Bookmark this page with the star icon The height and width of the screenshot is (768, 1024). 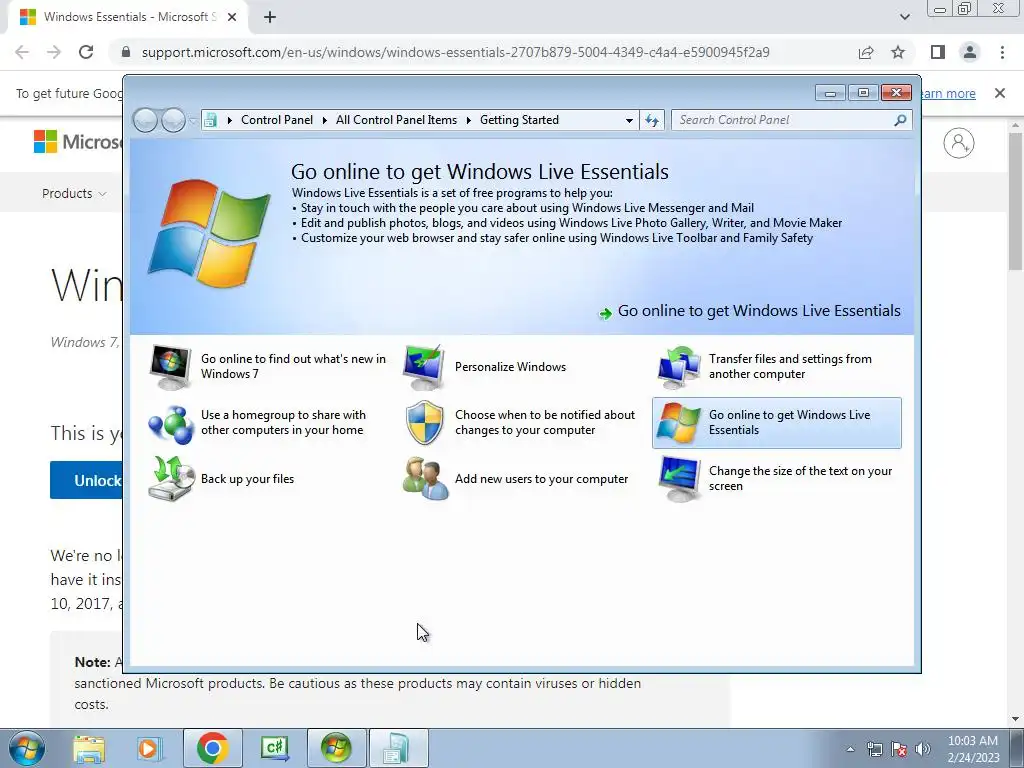[x=898, y=52]
